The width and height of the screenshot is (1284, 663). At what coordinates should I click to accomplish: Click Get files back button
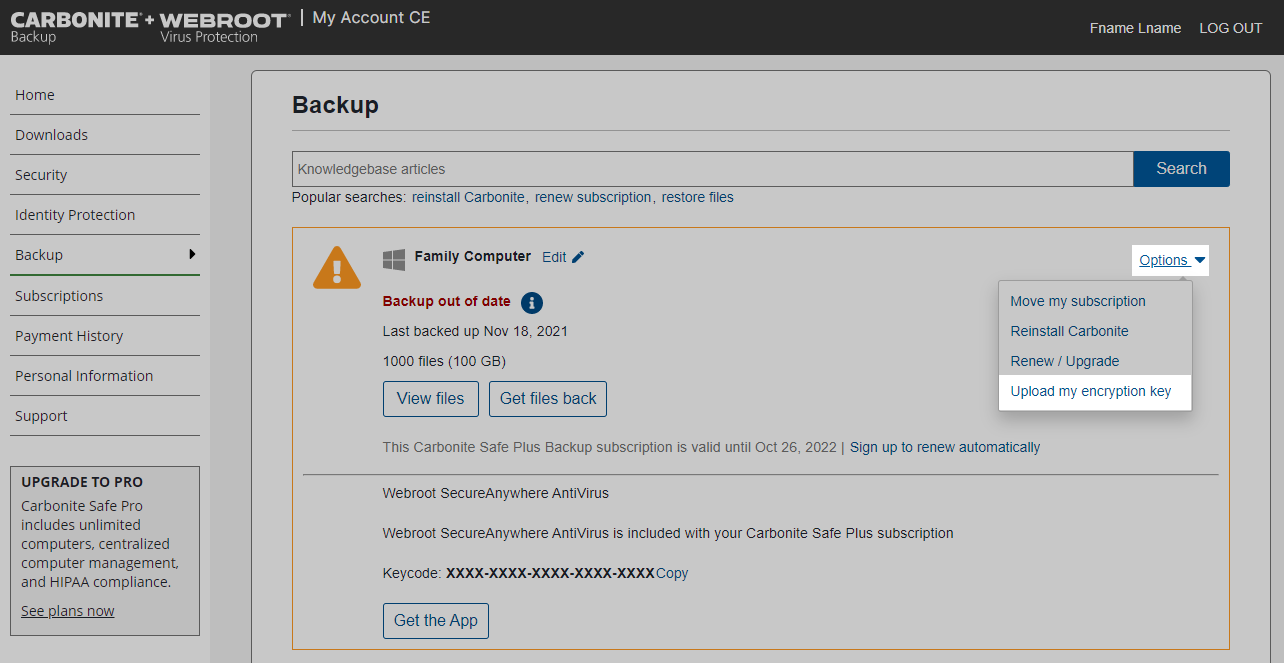coord(548,398)
